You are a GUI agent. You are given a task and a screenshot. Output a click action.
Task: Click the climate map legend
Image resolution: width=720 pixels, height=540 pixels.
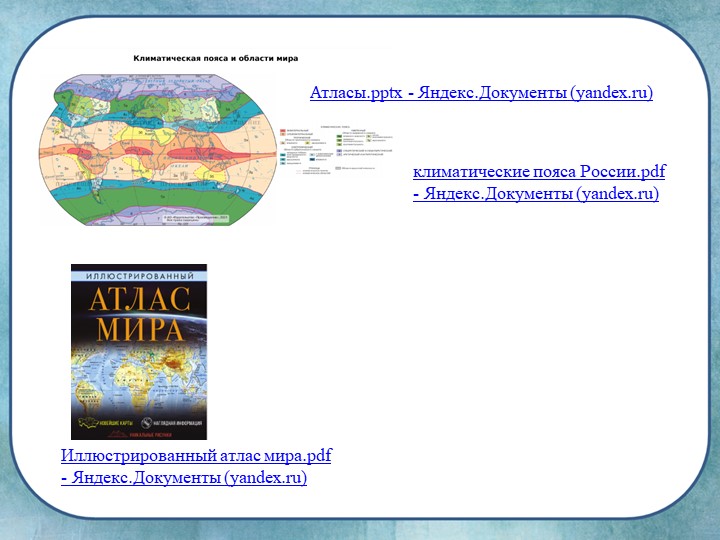coord(337,149)
